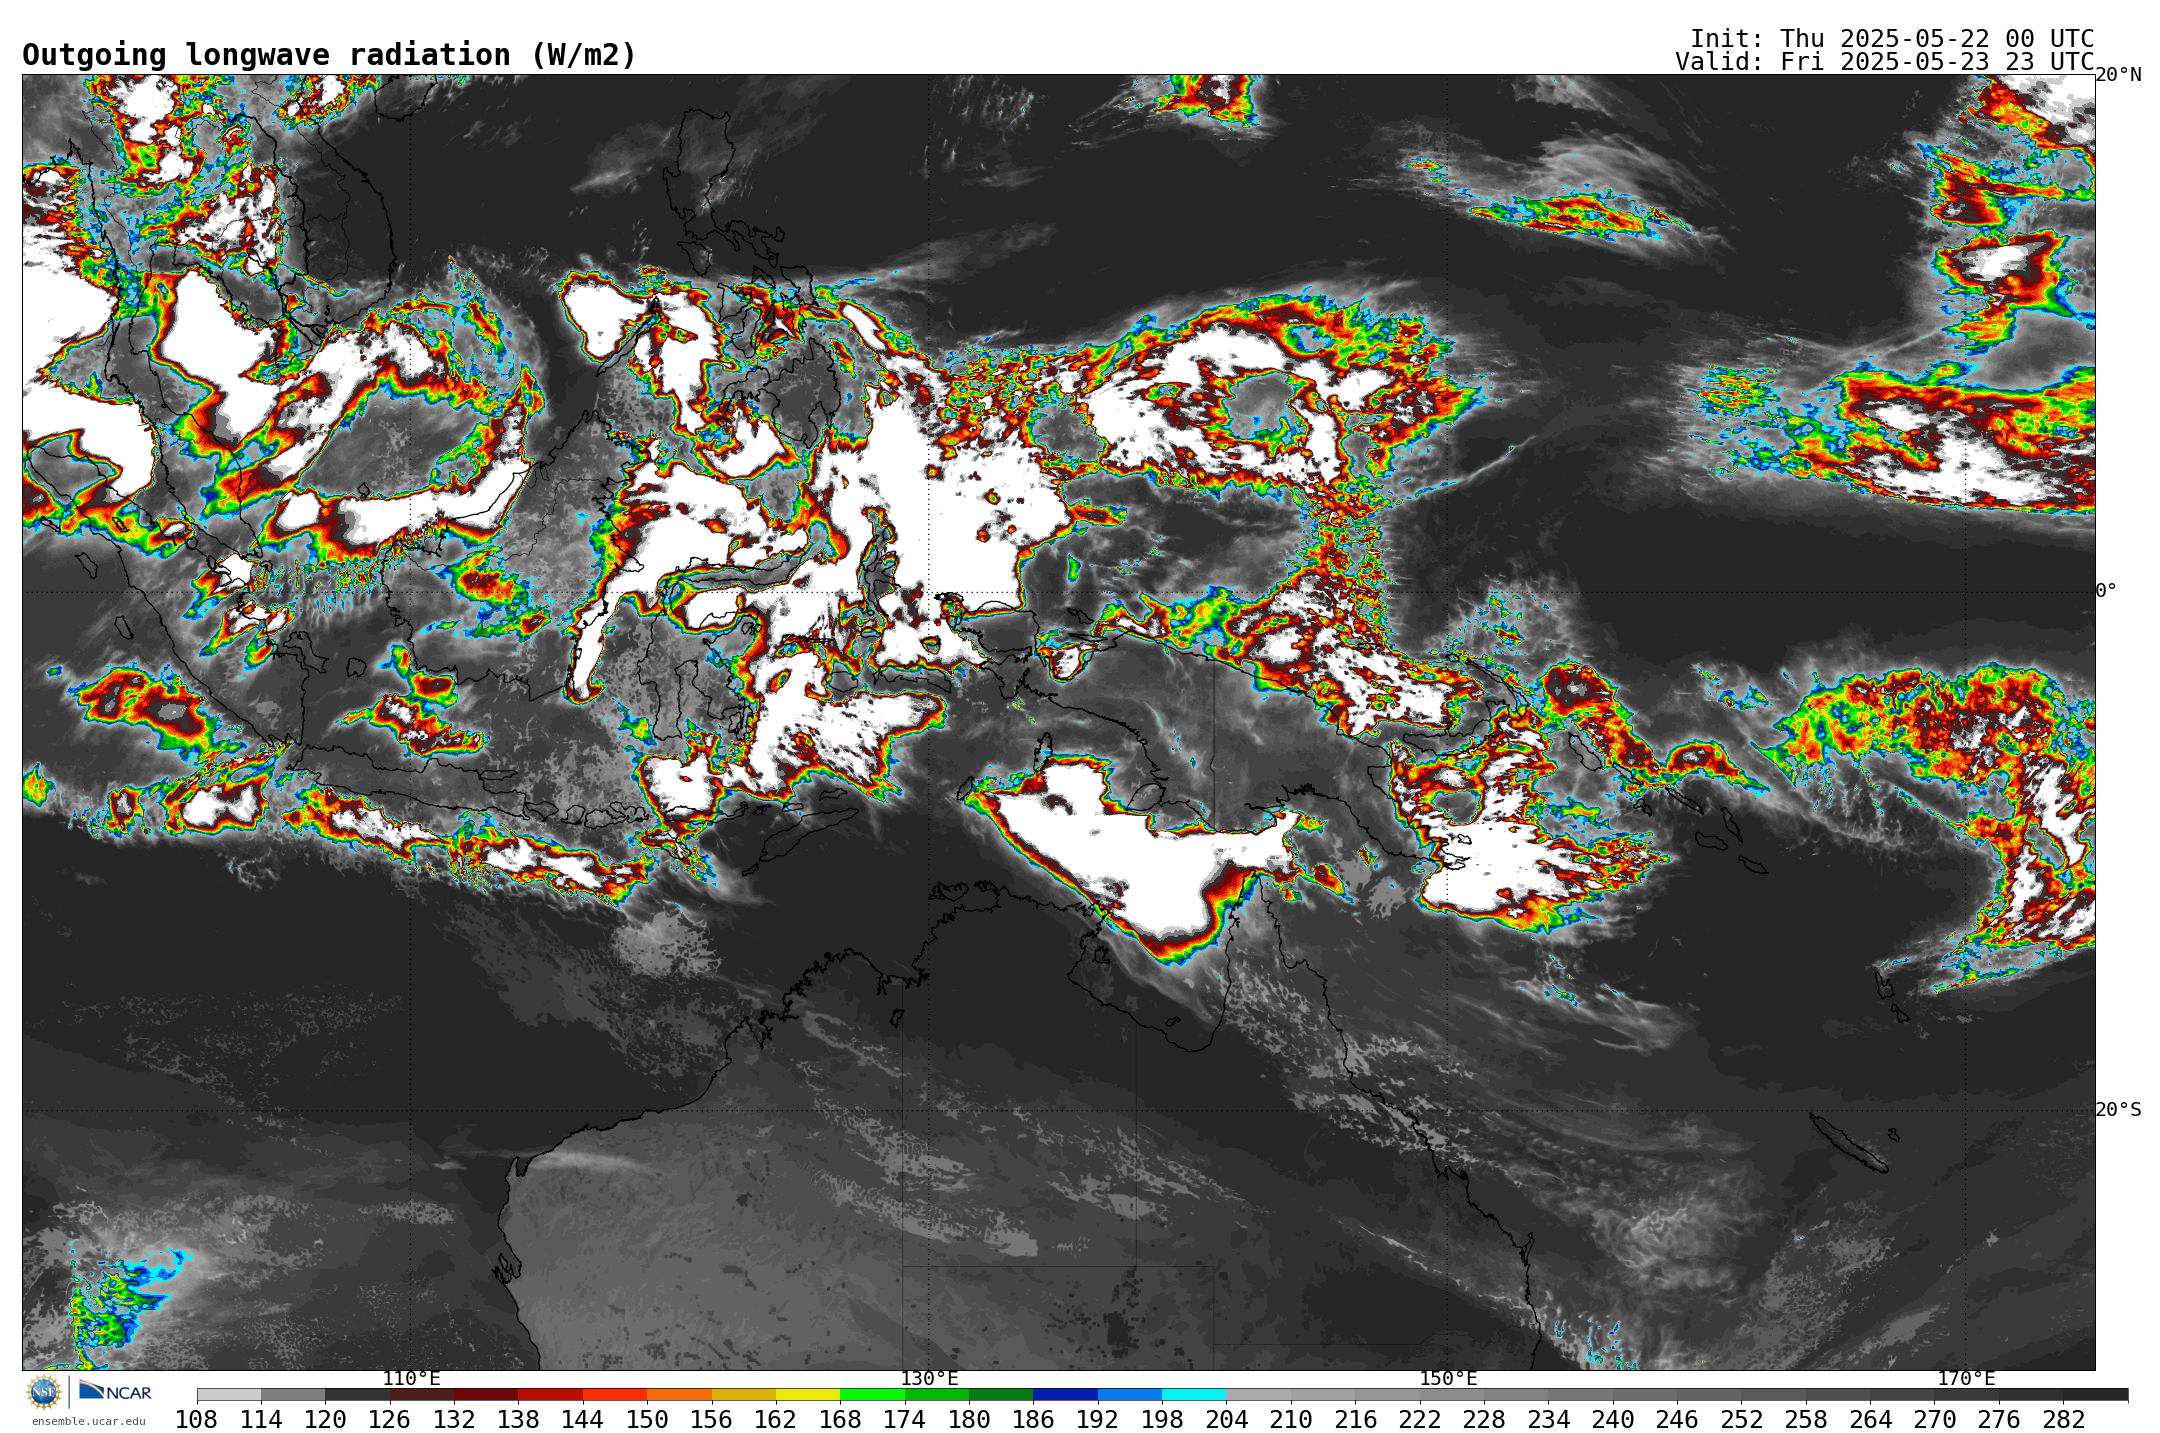The height and width of the screenshot is (1433, 2160).
Task: Pick the orange colorbar swatch, 150–156
Action: click(679, 1395)
